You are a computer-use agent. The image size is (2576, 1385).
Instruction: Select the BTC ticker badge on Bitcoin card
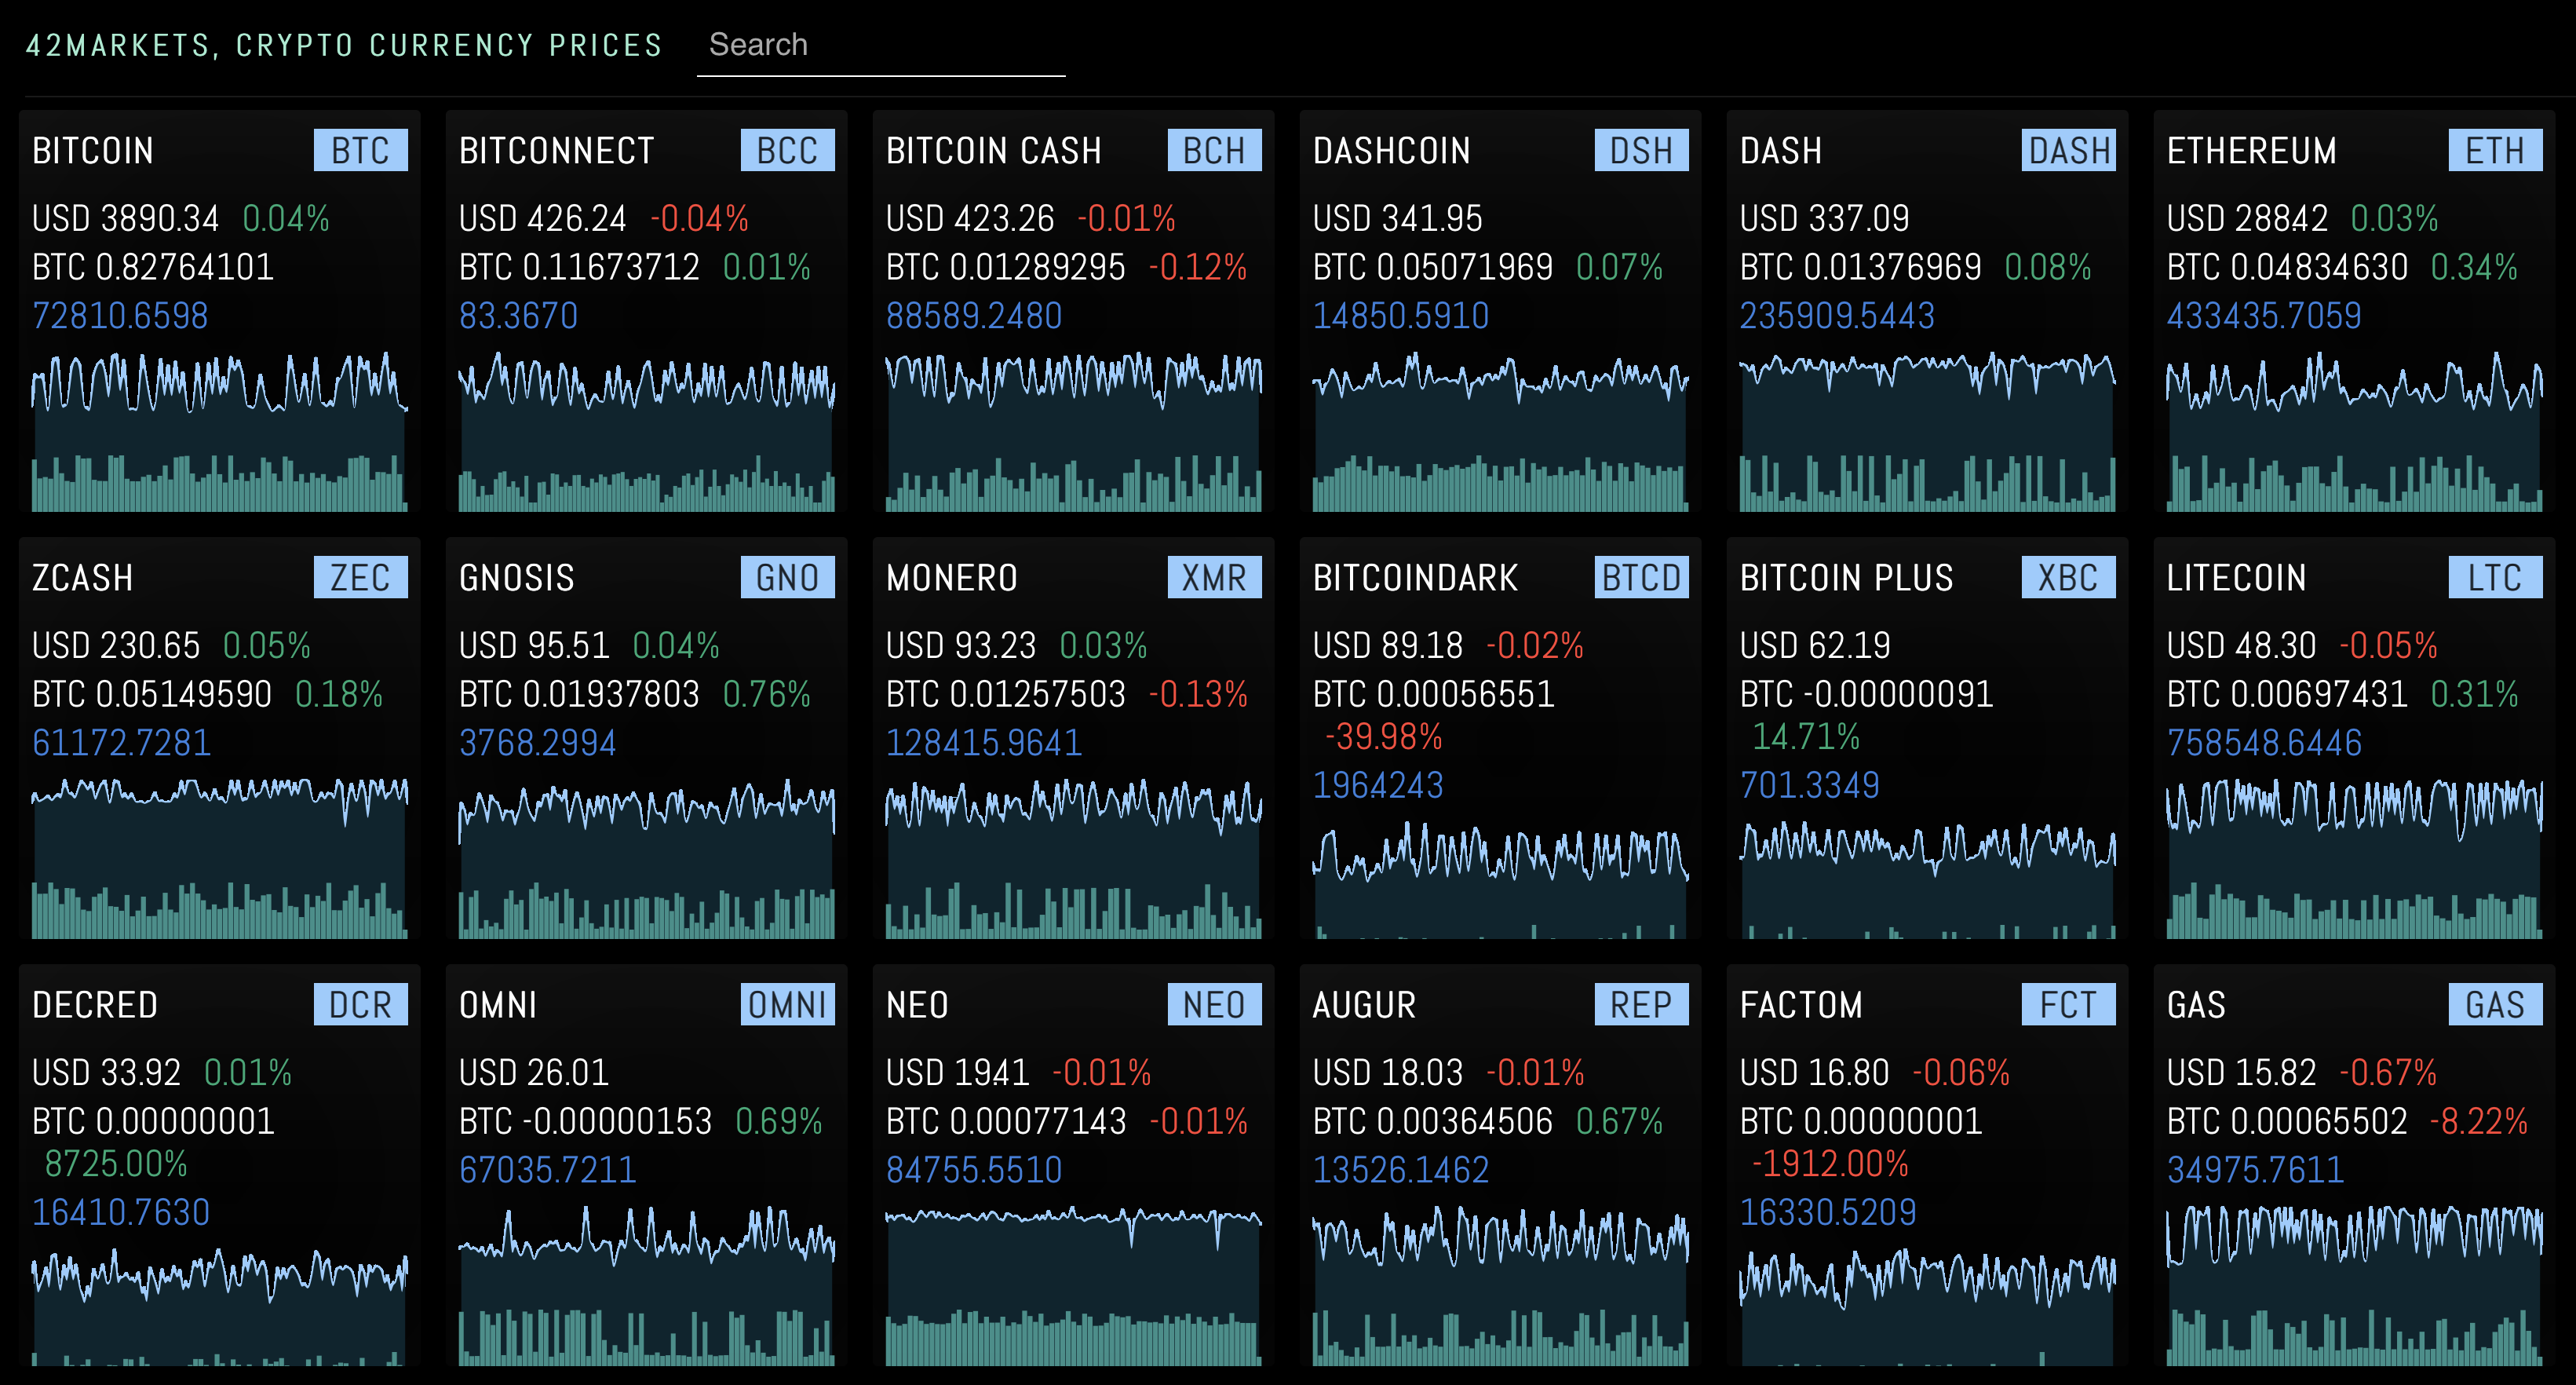360,151
